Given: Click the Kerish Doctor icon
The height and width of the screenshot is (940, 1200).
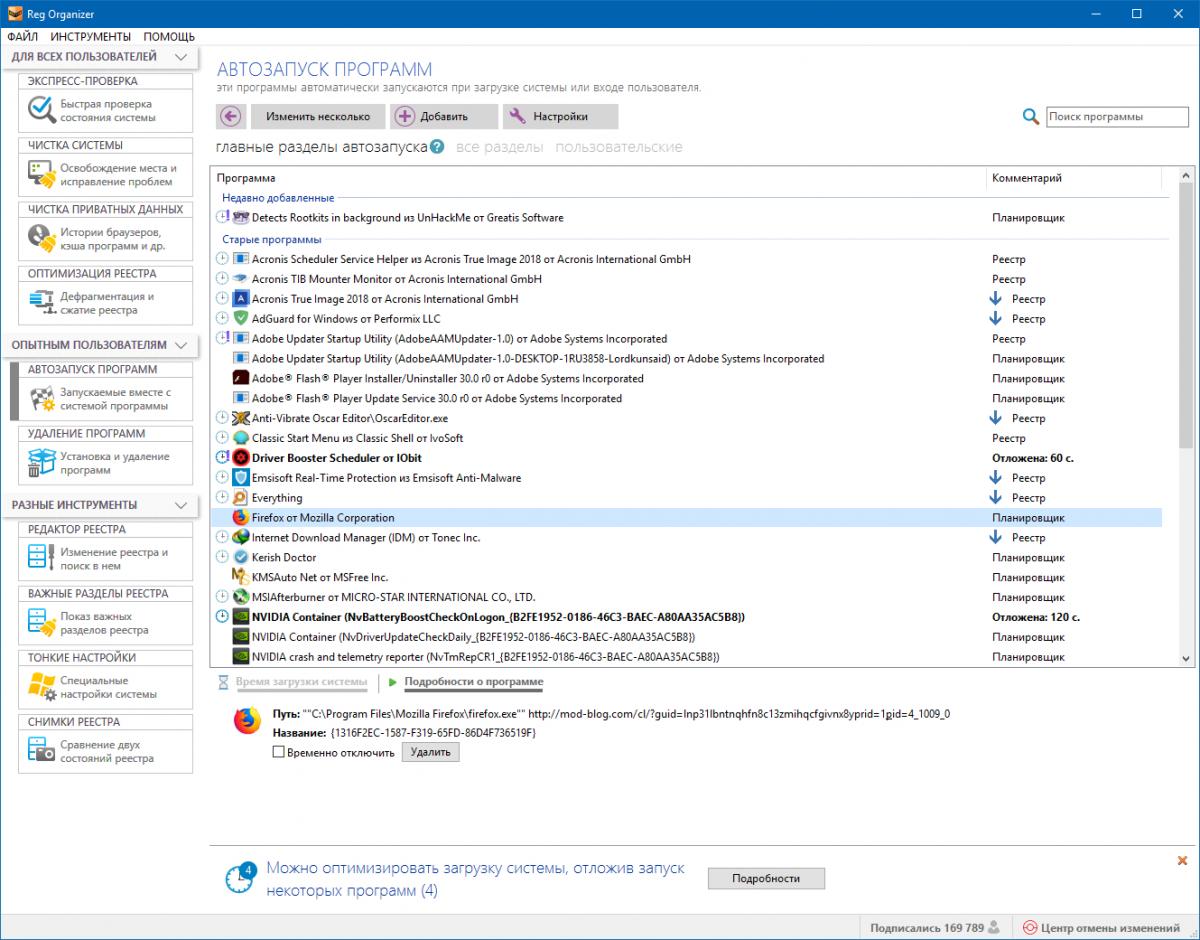Looking at the screenshot, I should 240,558.
